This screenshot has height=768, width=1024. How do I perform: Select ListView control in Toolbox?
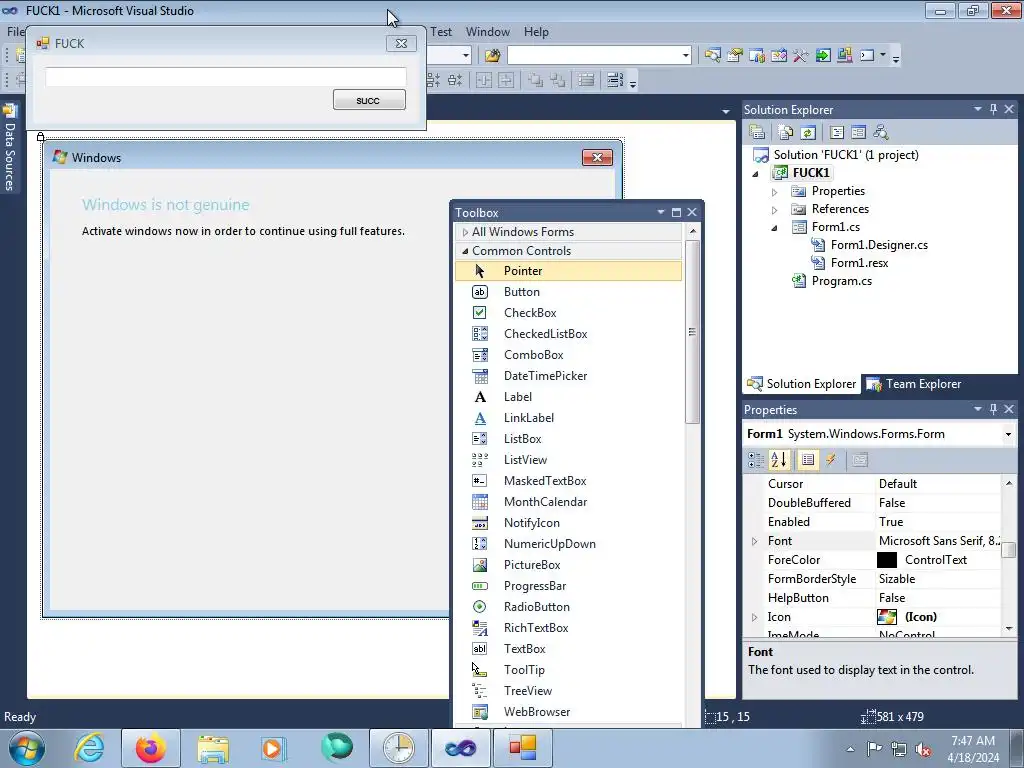[x=568, y=460]
